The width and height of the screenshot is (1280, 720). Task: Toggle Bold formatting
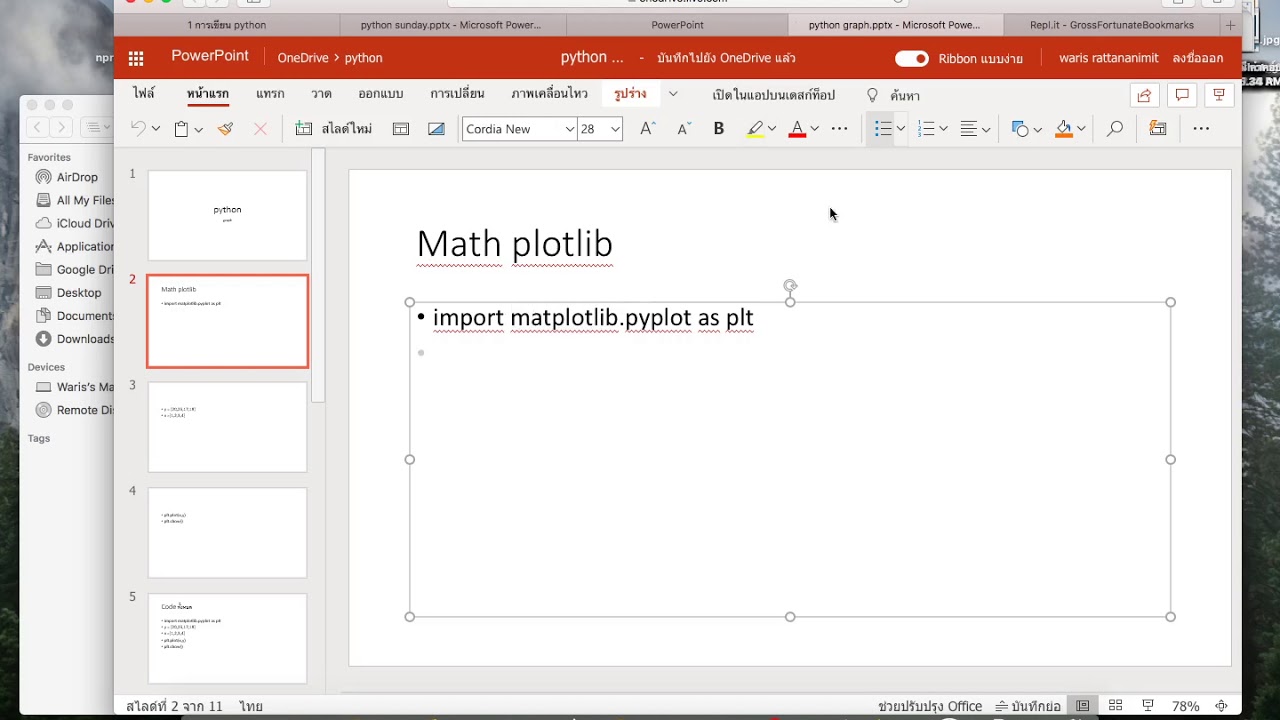click(x=718, y=129)
